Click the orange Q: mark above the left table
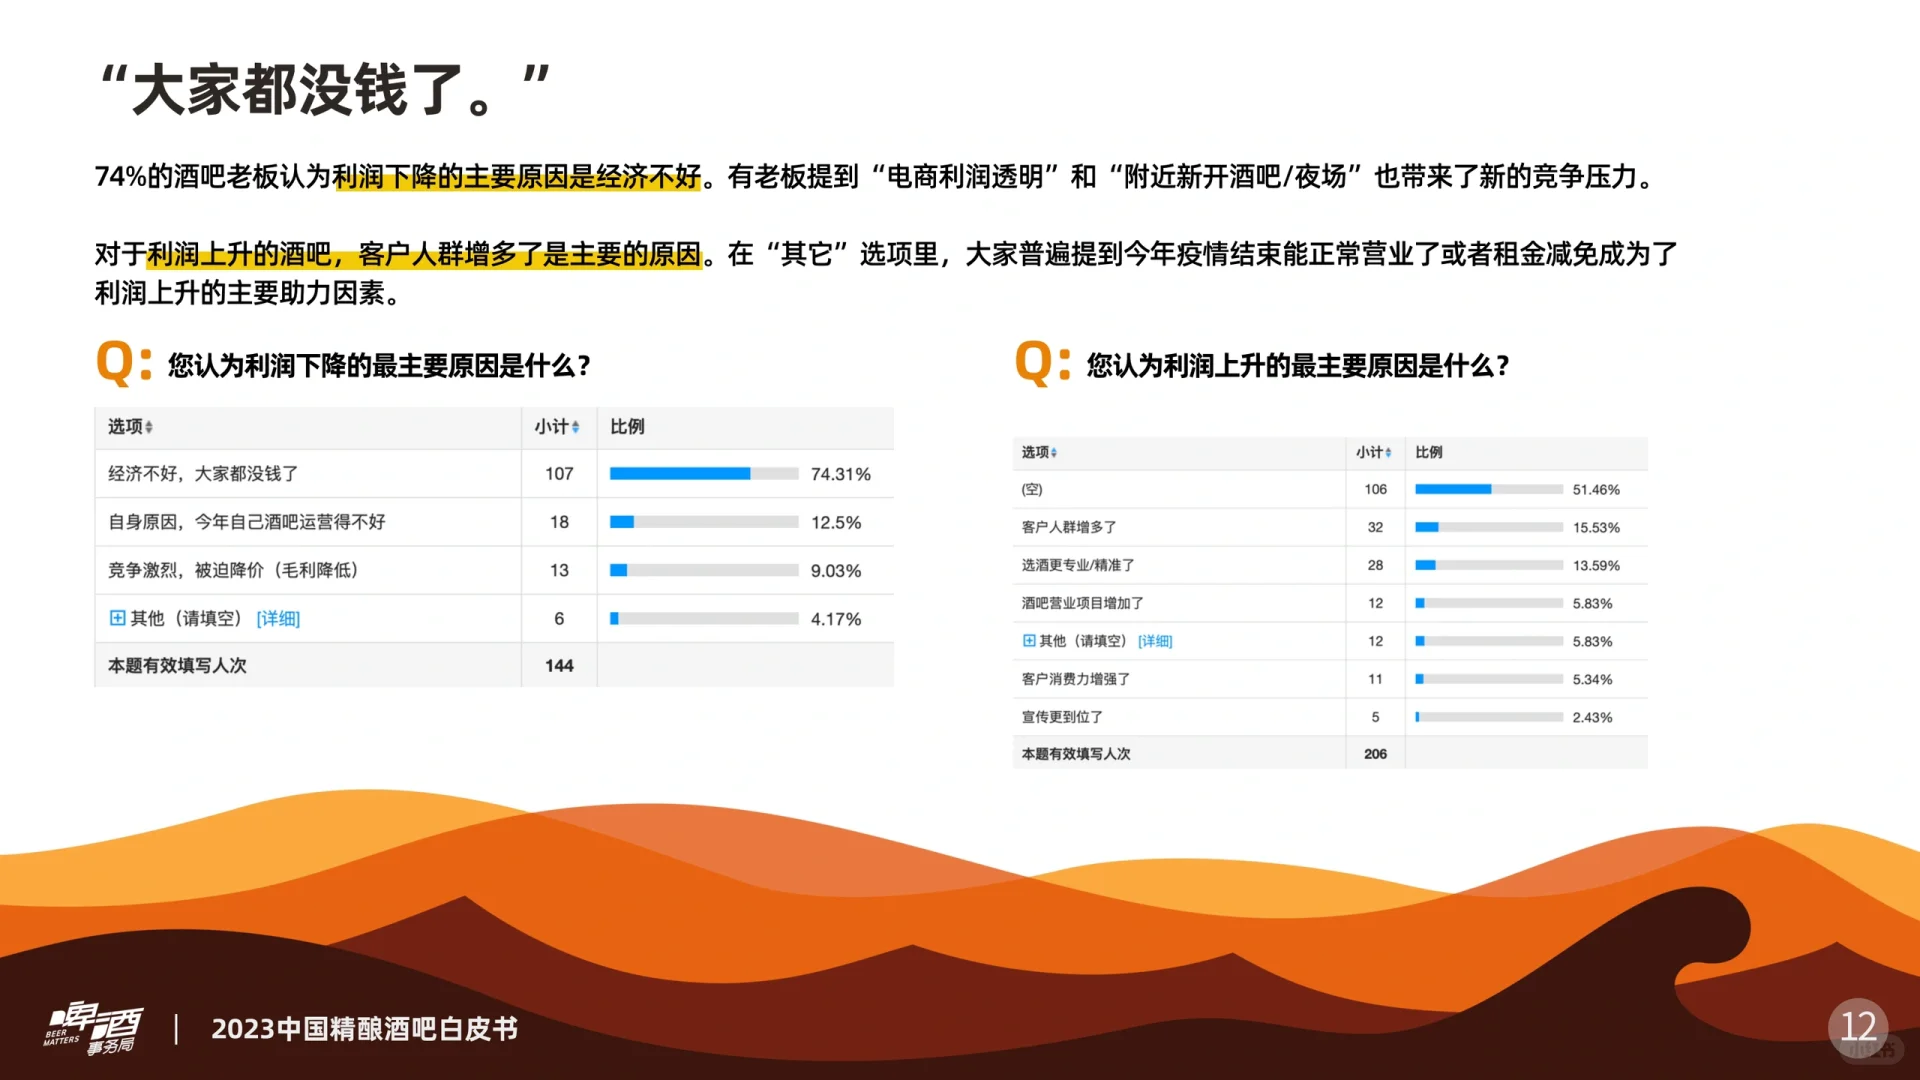Viewport: 1920px width, 1080px height. tap(123, 362)
